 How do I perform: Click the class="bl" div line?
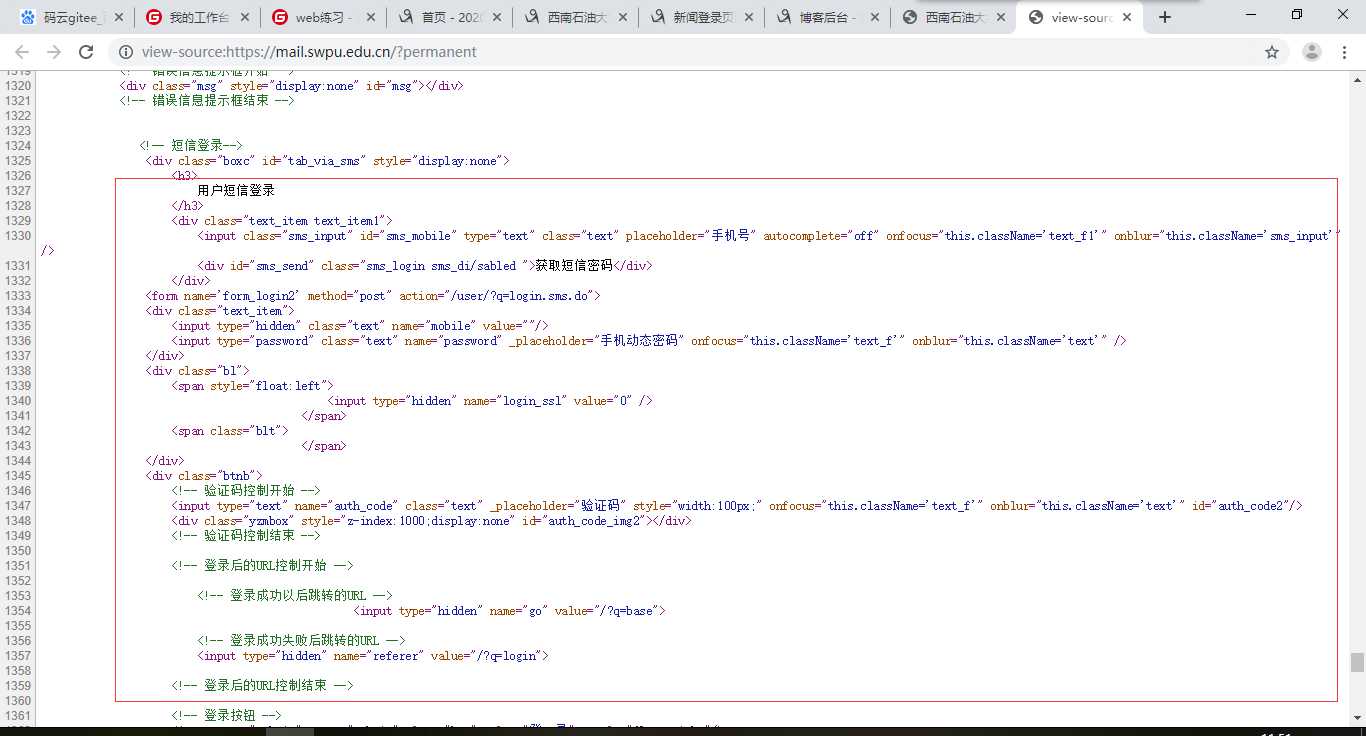(198, 371)
